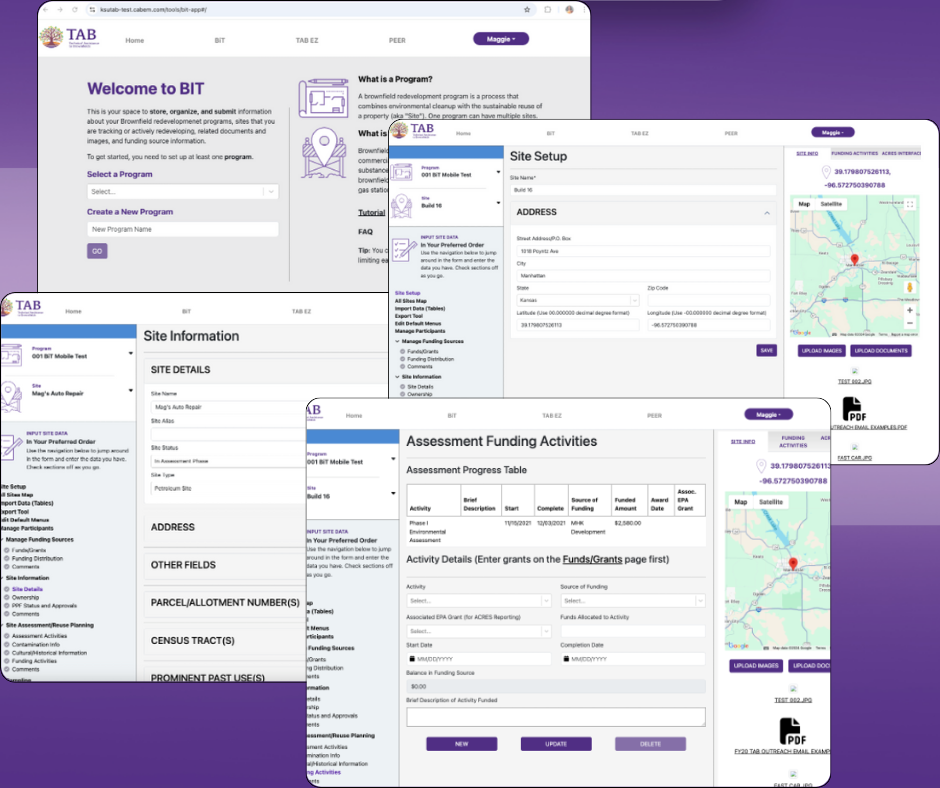Viewport: 940px width, 788px height.
Task: Select Funding Distribution radio in Site Setup sidebar
Action: point(402,360)
